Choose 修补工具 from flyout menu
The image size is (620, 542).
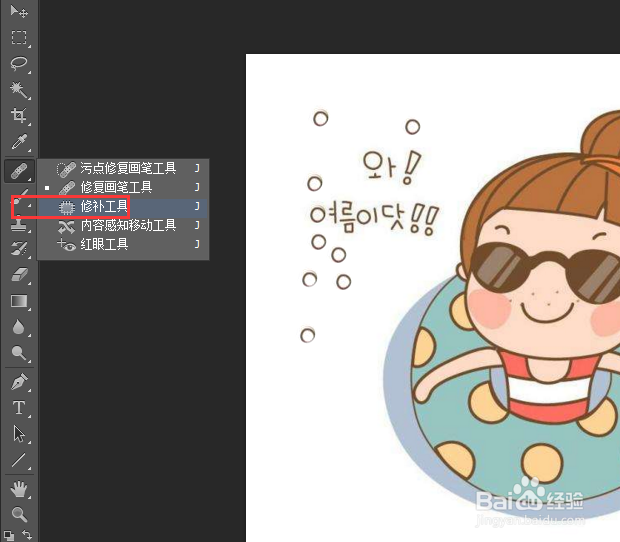[123, 206]
